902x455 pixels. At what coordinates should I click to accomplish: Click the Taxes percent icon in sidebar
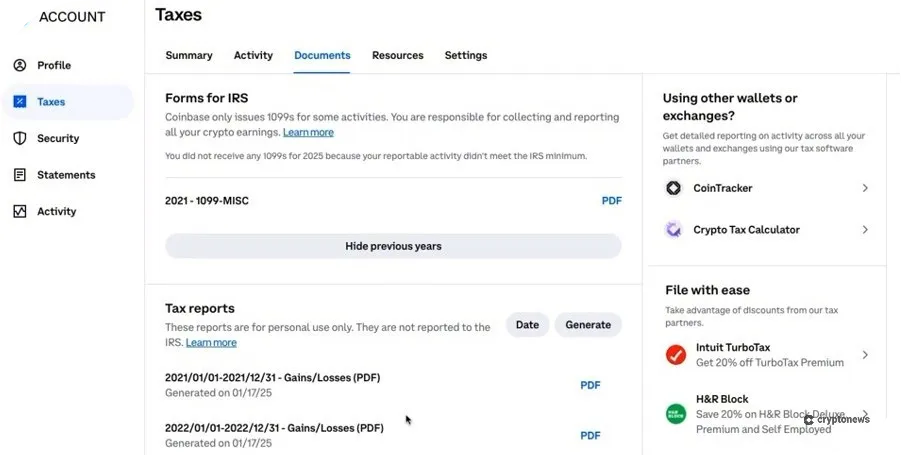tap(20, 102)
